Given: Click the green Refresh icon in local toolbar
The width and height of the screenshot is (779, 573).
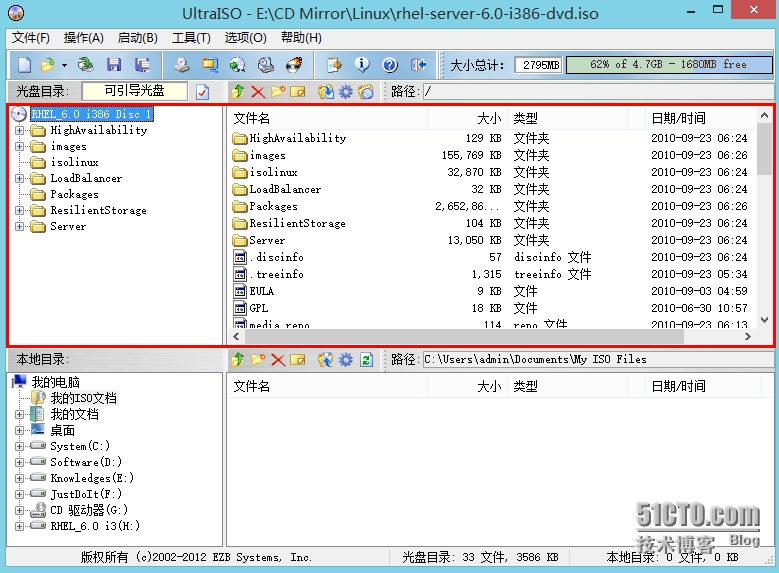Looking at the screenshot, I should click(366, 359).
